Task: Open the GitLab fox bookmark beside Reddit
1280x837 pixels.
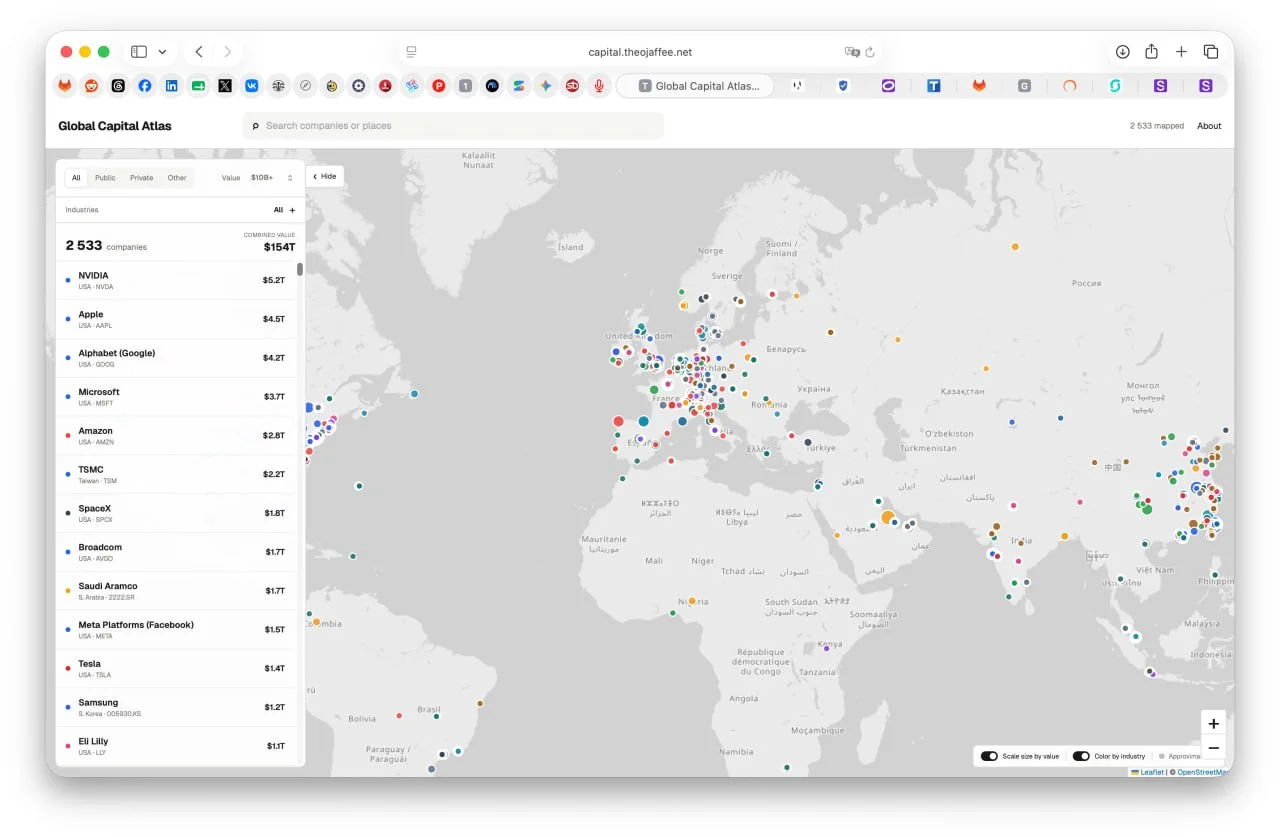Action: pos(65,86)
